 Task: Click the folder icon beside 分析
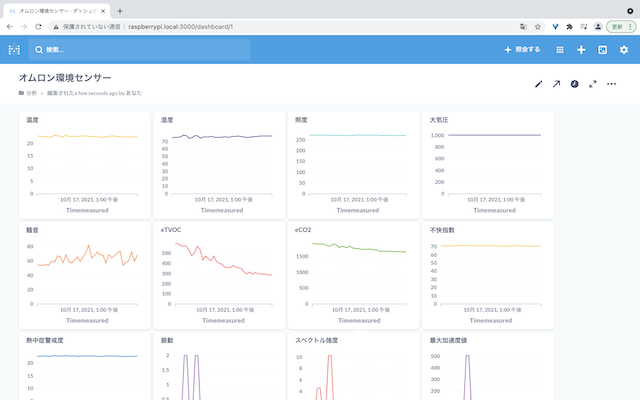pyautogui.click(x=21, y=93)
